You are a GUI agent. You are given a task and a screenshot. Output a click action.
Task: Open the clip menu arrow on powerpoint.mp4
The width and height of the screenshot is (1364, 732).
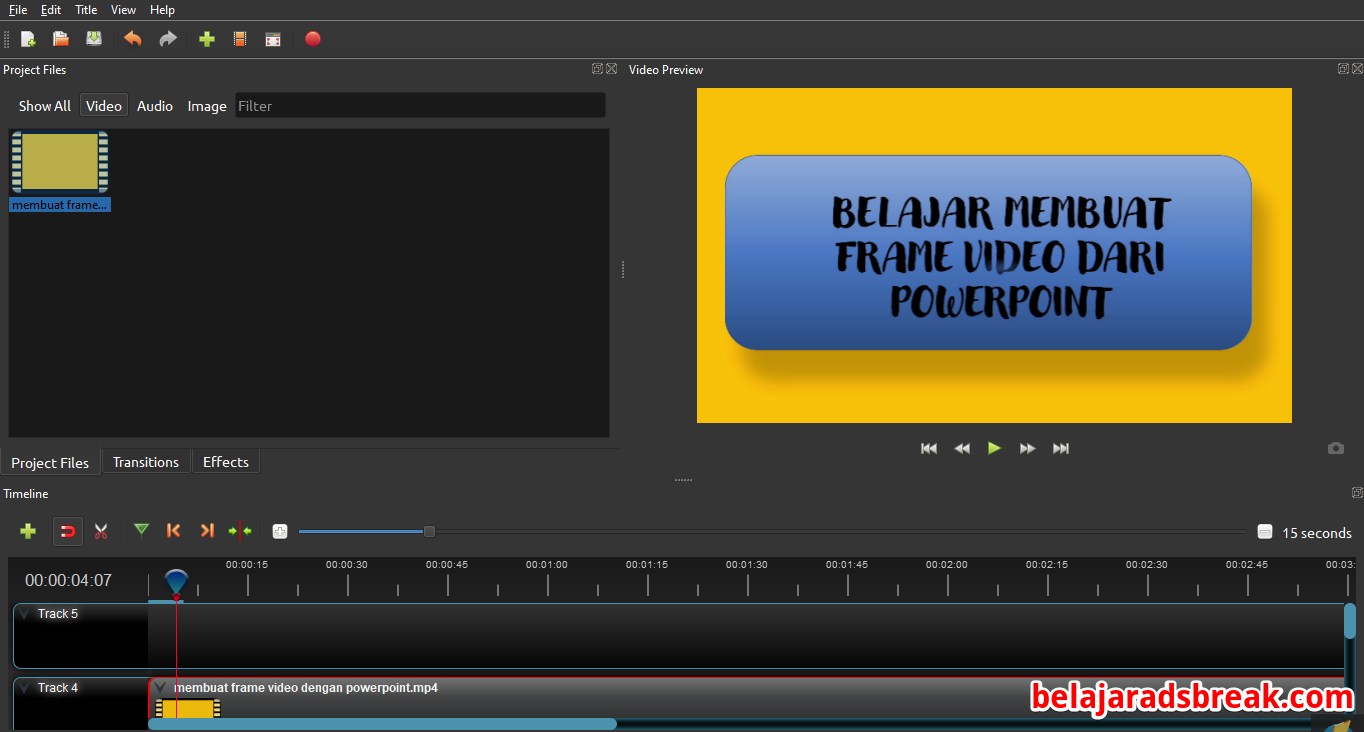click(x=161, y=688)
